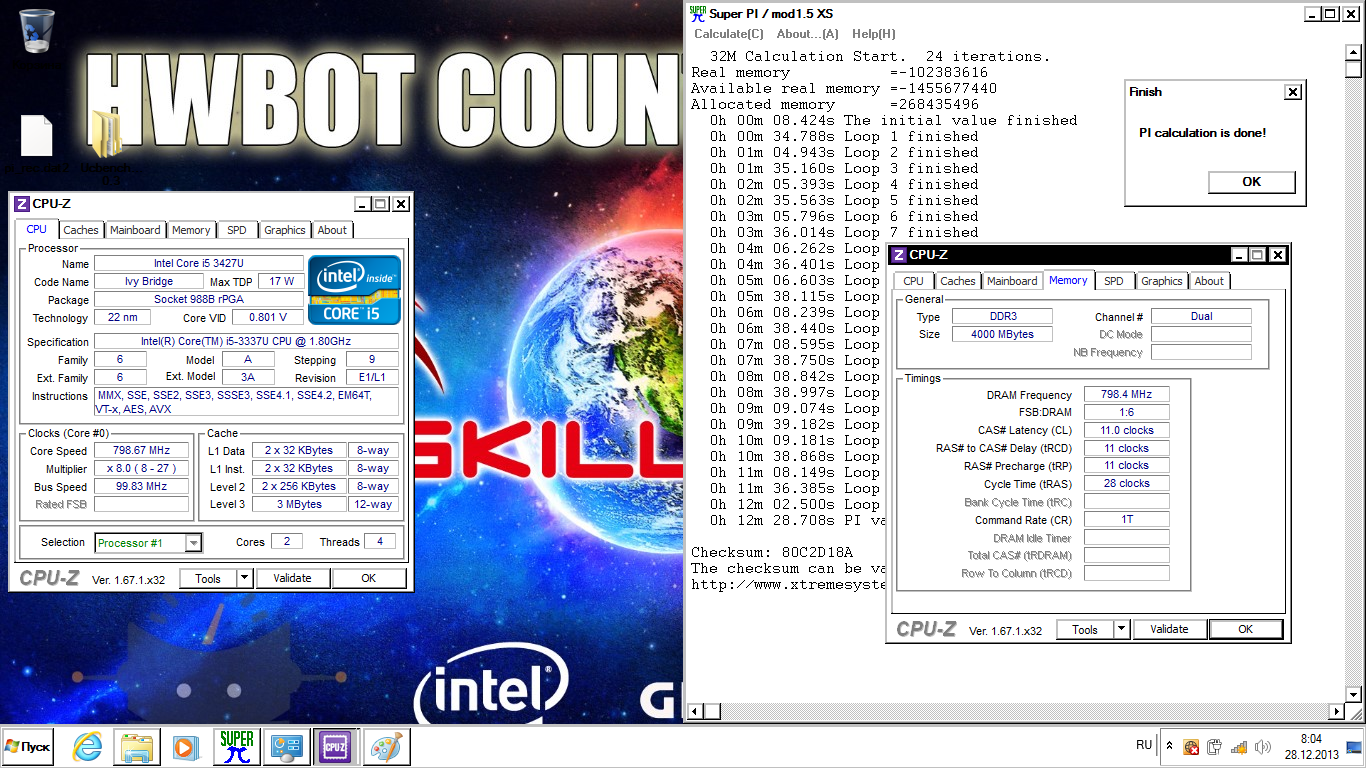This screenshot has height=768, width=1366.
Task: Open the control panel taskbar icon
Action: pyautogui.click(x=287, y=746)
